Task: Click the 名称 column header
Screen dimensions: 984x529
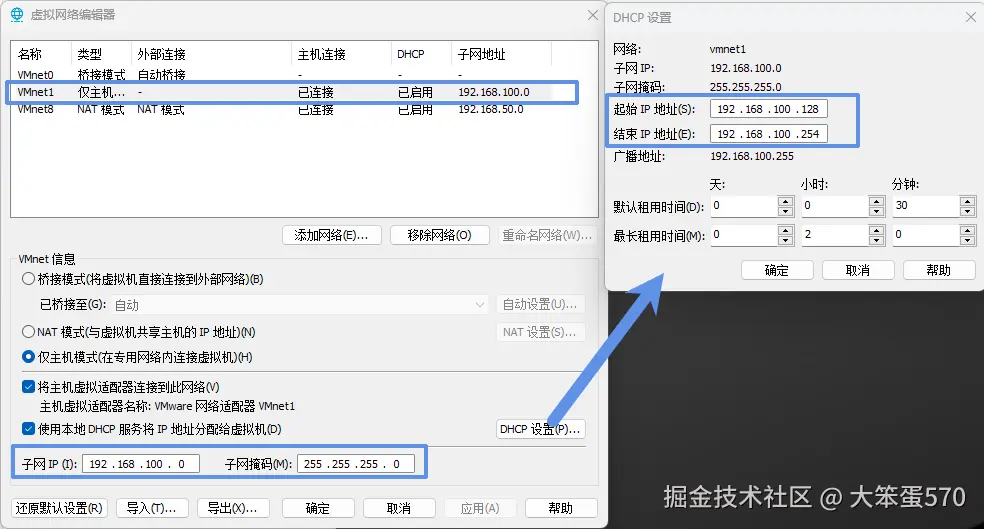Action: click(41, 55)
